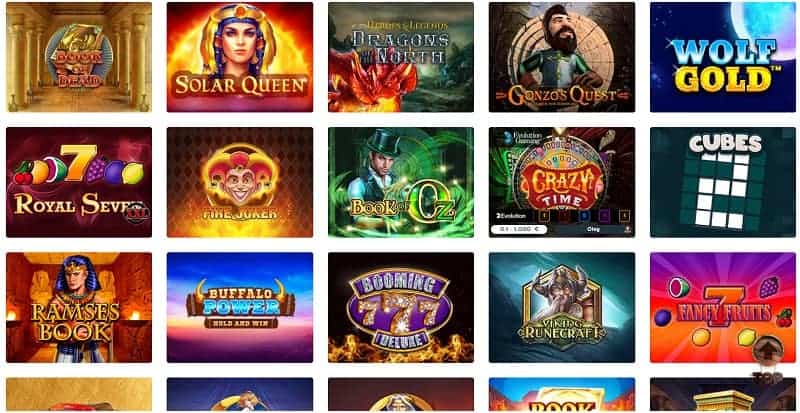Play the Viking Runecraft slot
800x413 pixels.
tap(562, 307)
